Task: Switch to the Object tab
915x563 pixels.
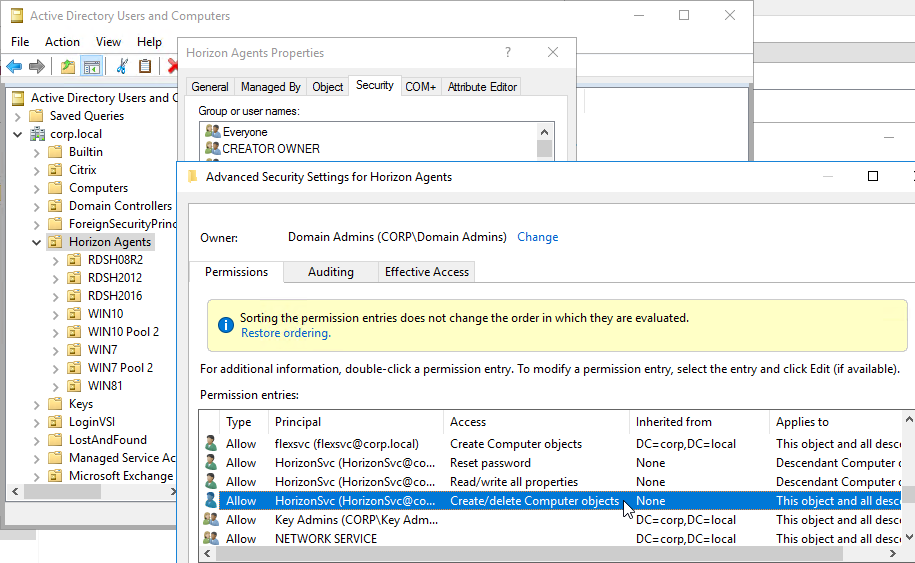Action: point(327,87)
